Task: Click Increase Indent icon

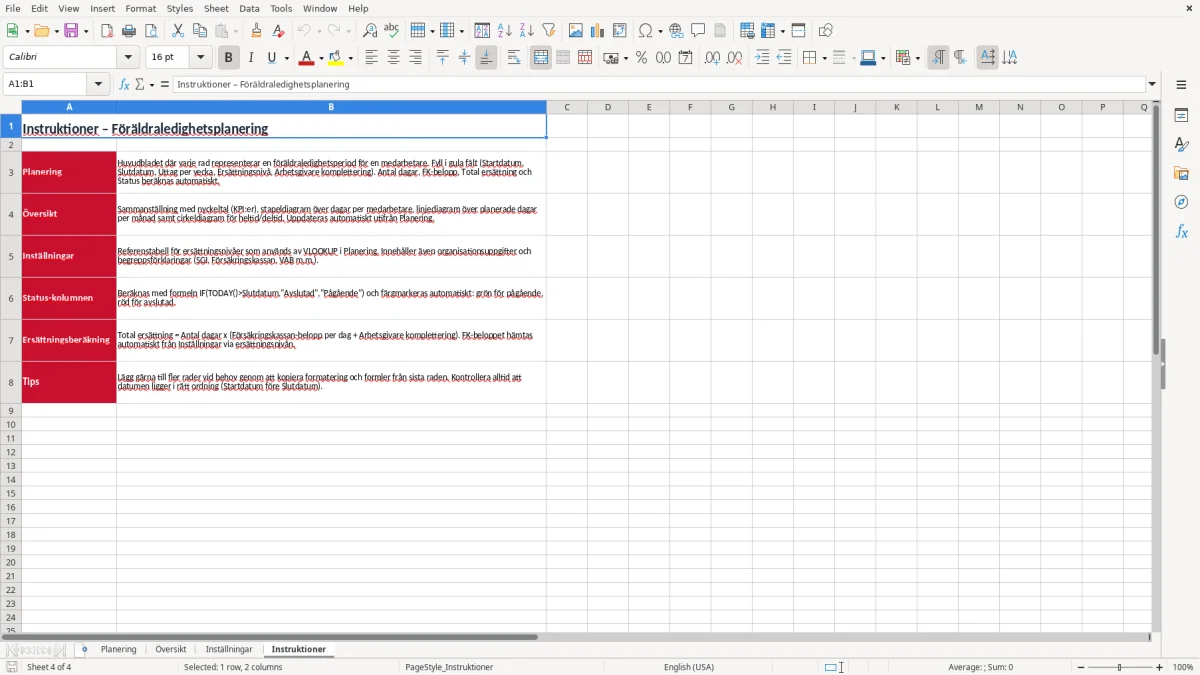Action: (762, 58)
